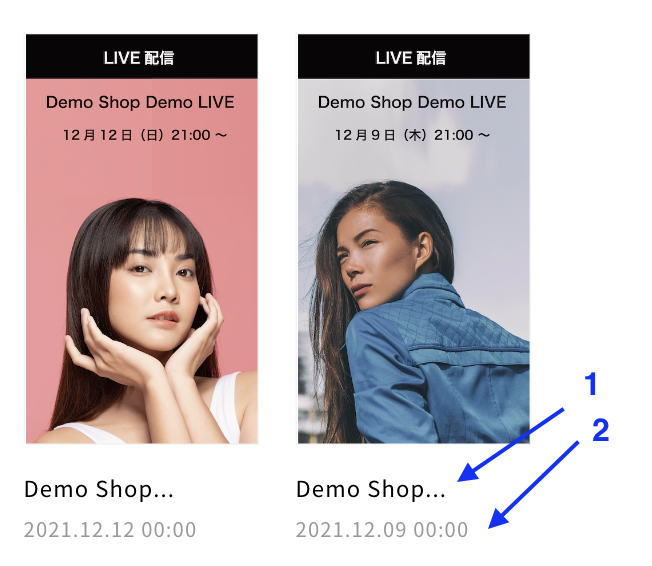Open the pink-background live stream thumbnail
652x566 pixels.
point(142,239)
